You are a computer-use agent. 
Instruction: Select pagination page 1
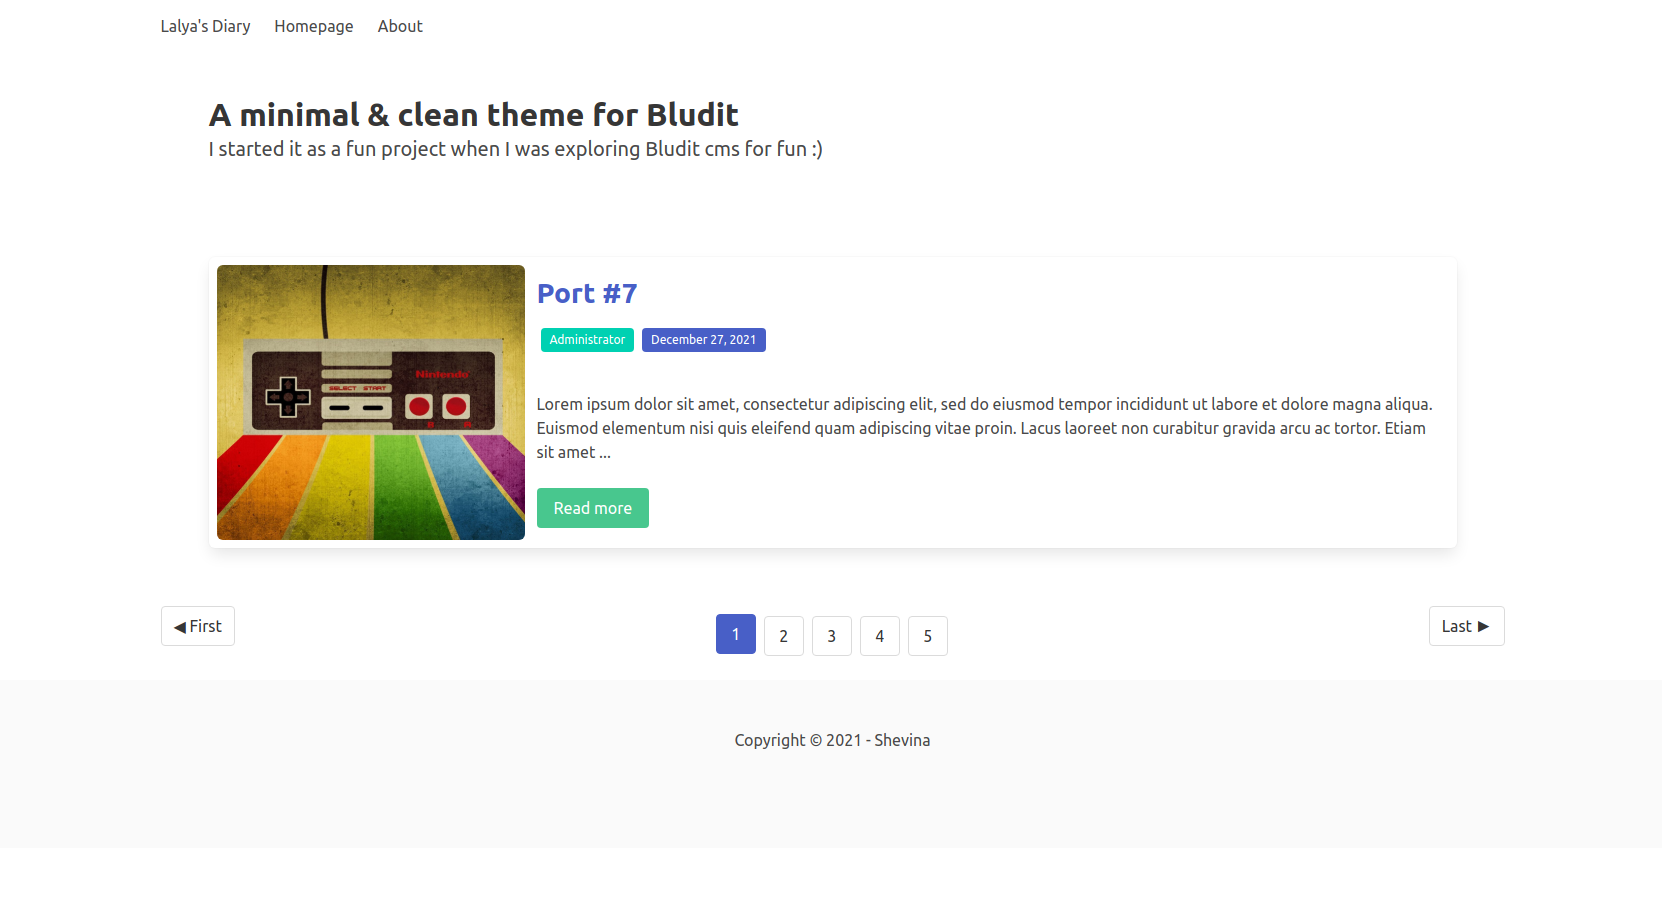(736, 634)
